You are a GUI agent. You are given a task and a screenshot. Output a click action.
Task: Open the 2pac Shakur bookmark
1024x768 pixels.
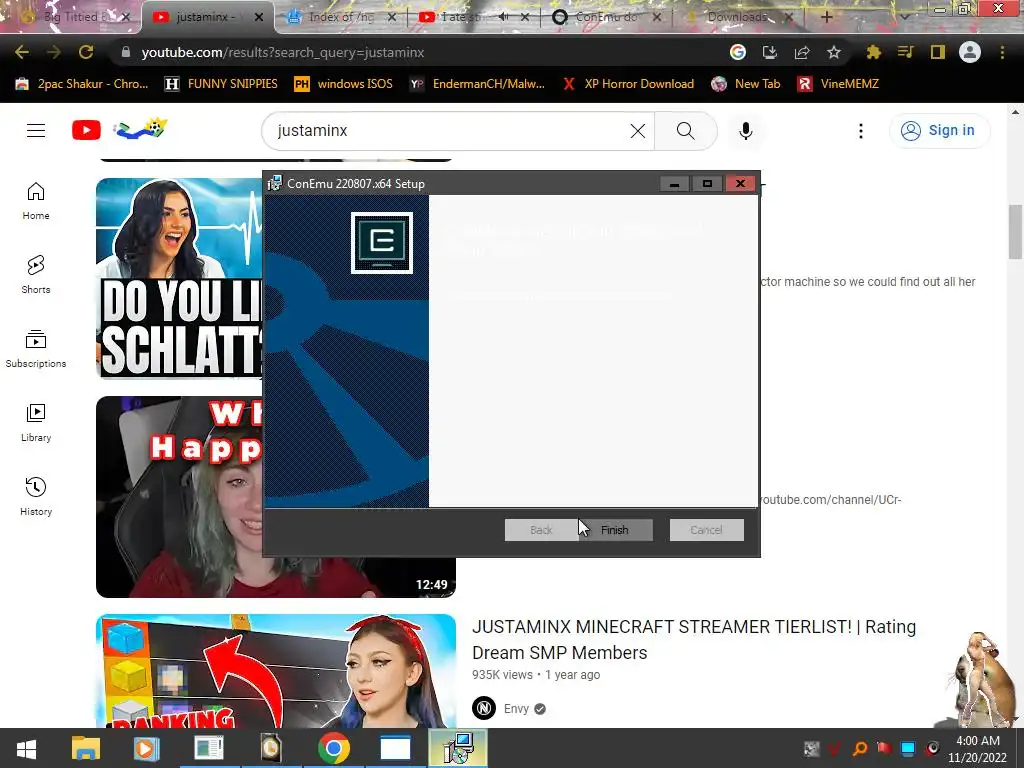pos(82,84)
